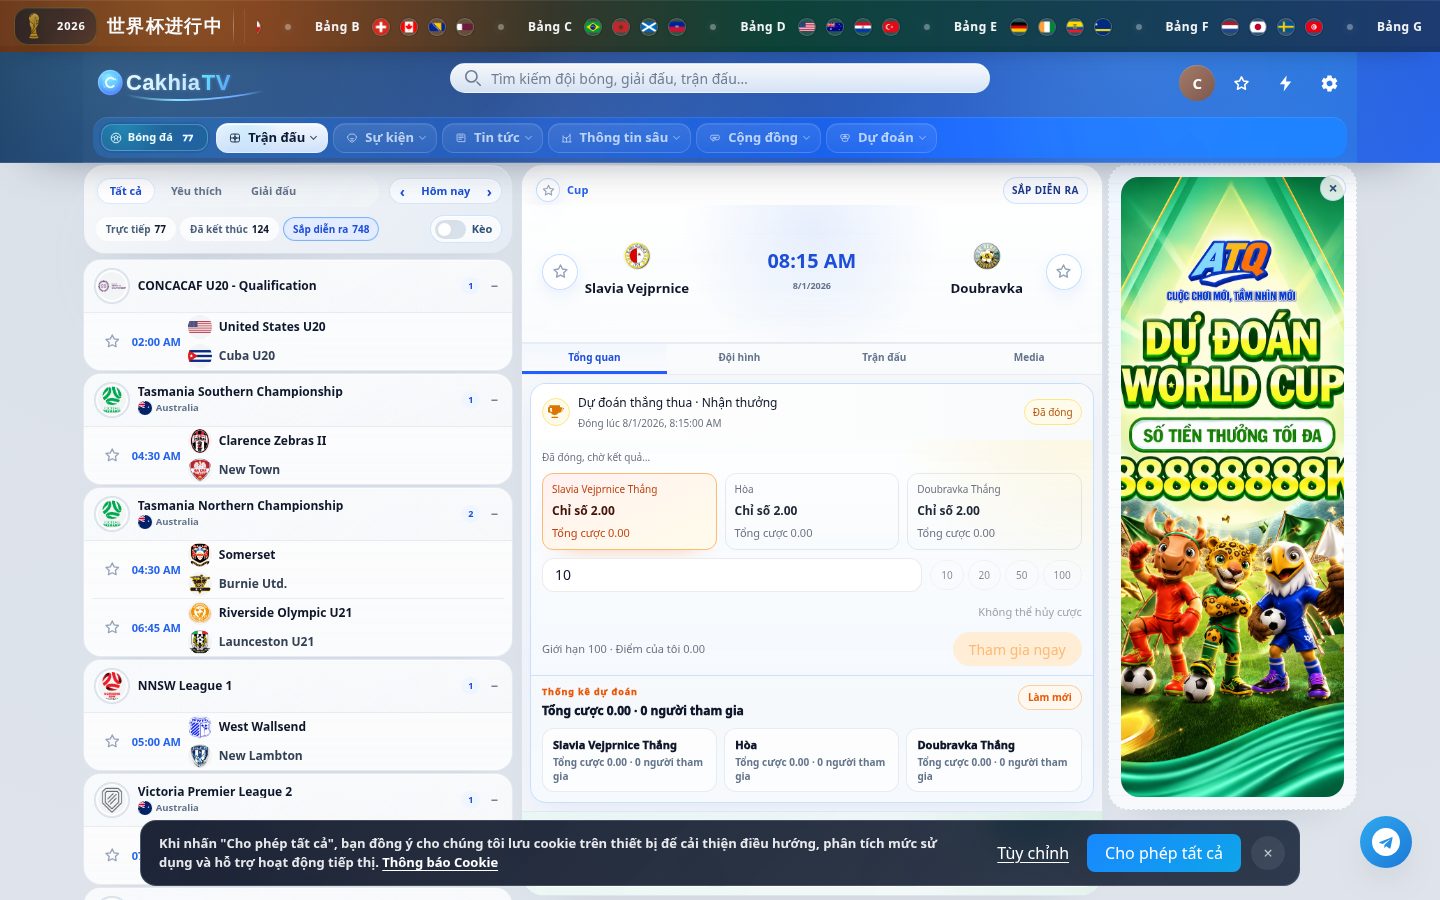Image resolution: width=1440 pixels, height=900 pixels.
Task: Favorite the Clarence Zebras II match
Action: (x=112, y=455)
